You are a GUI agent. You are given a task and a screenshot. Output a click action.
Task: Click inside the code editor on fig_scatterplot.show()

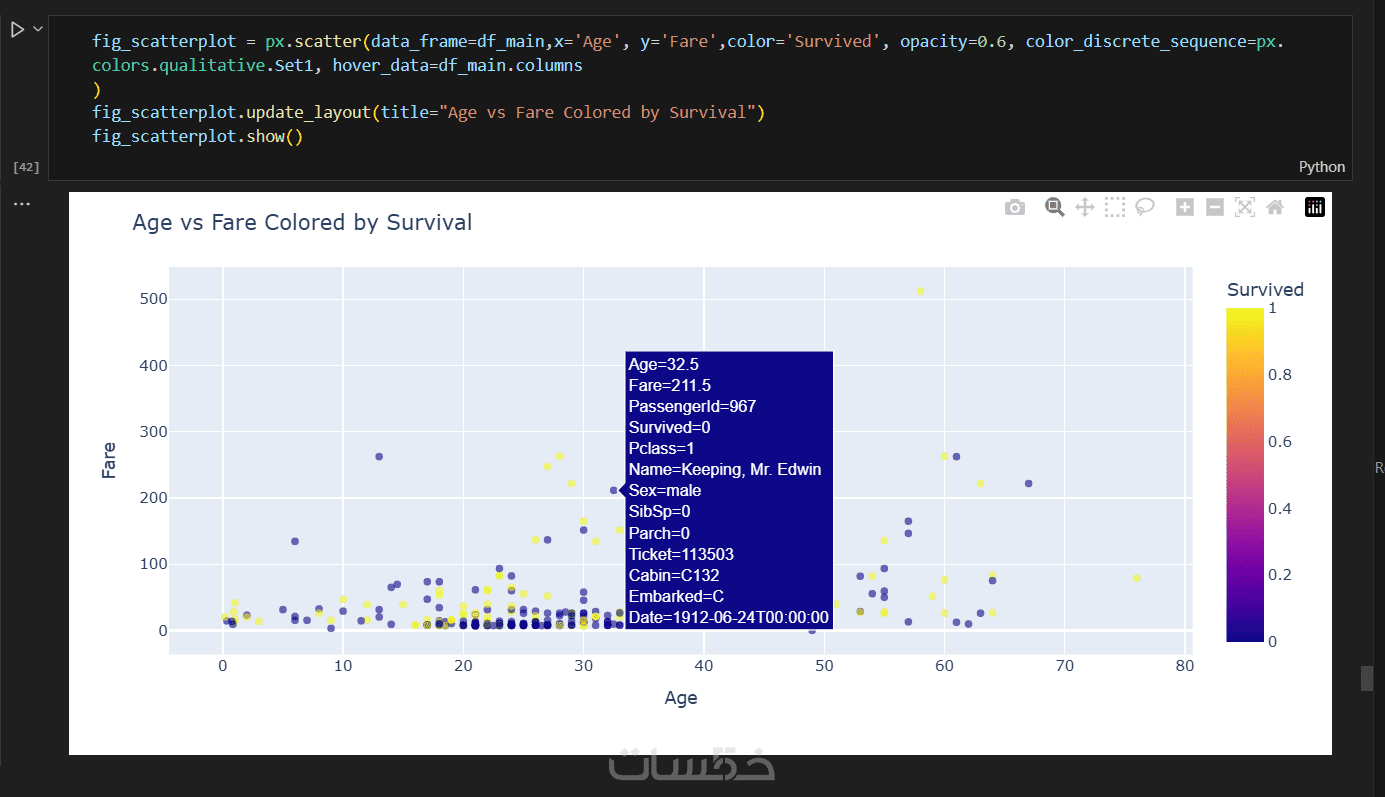[197, 136]
